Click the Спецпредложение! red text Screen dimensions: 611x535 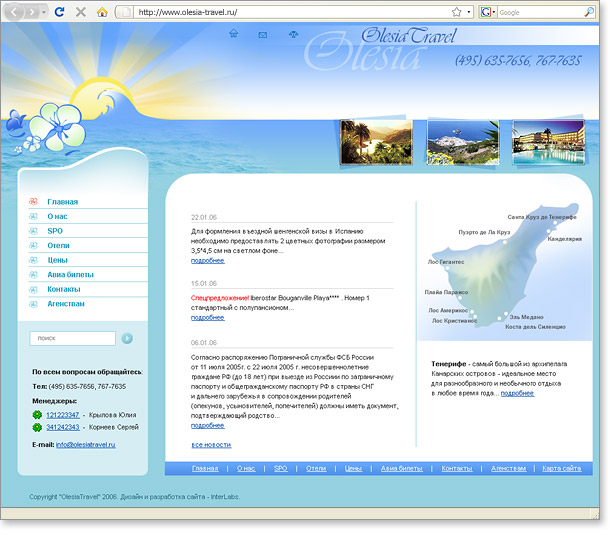click(220, 298)
